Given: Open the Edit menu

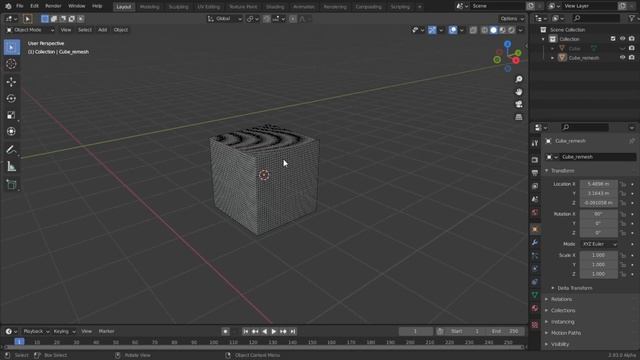Looking at the screenshot, I should (x=34, y=6).
